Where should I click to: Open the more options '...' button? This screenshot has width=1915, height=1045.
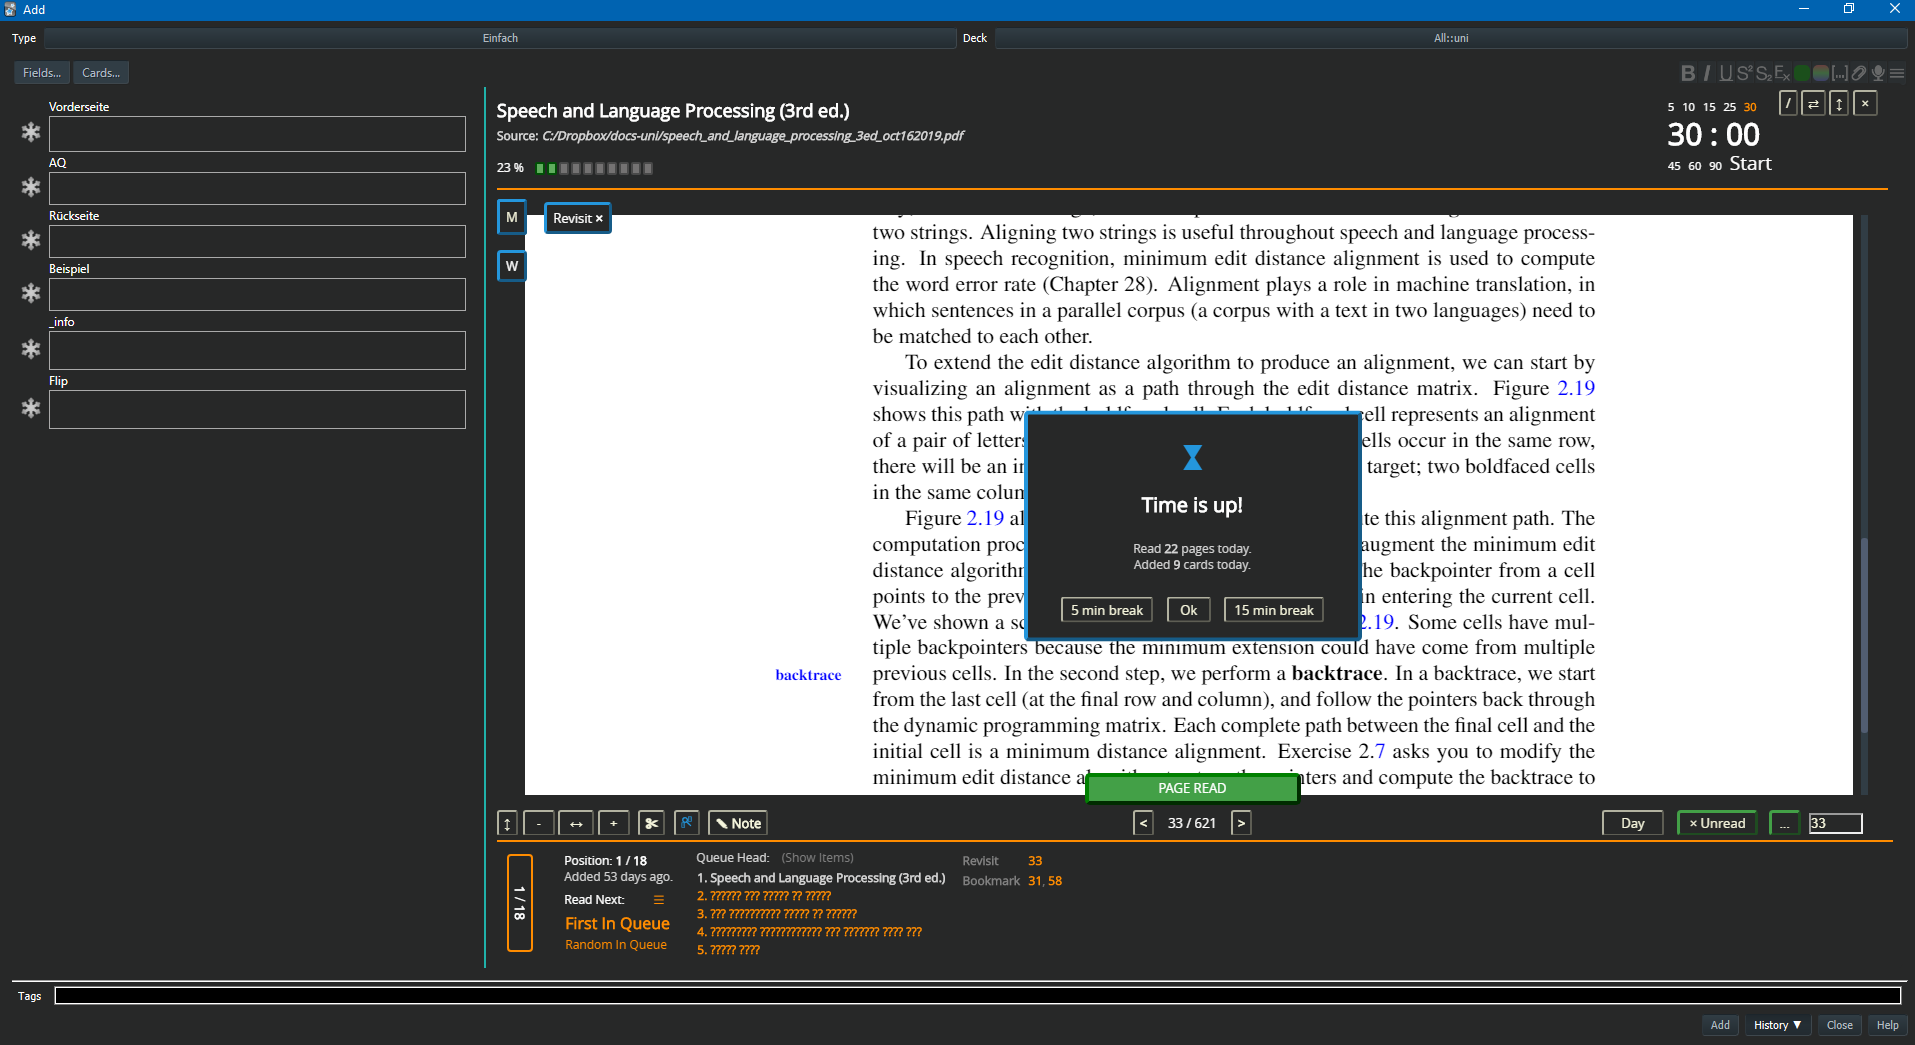point(1784,823)
